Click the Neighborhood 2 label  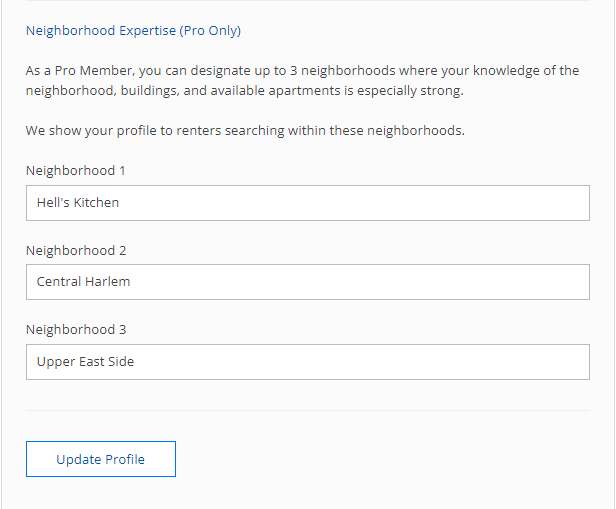pos(76,251)
